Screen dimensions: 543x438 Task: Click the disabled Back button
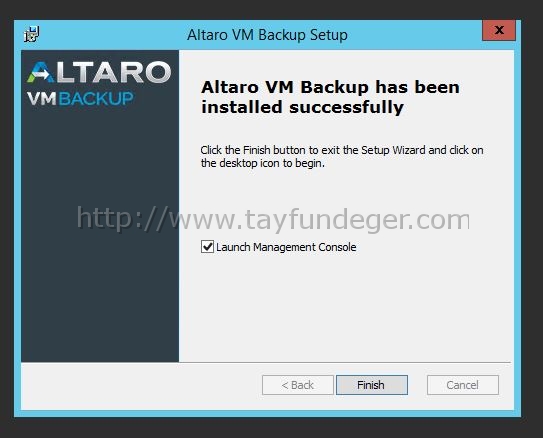(x=298, y=385)
